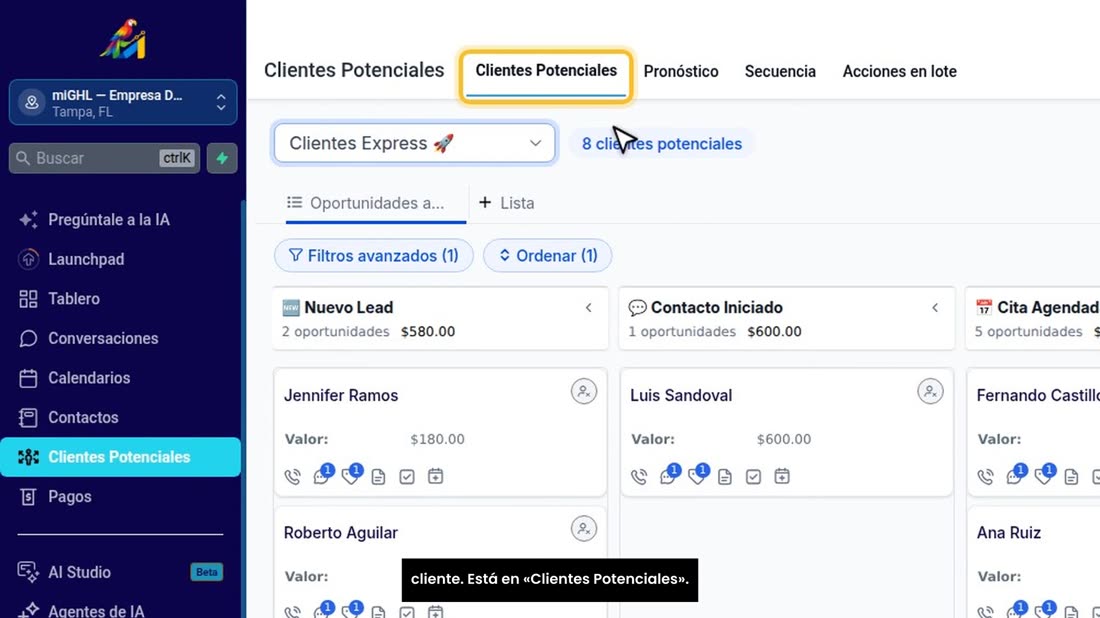Select the Oportunidades a... view tab
Screen dimensions: 1100x618
click(375, 203)
